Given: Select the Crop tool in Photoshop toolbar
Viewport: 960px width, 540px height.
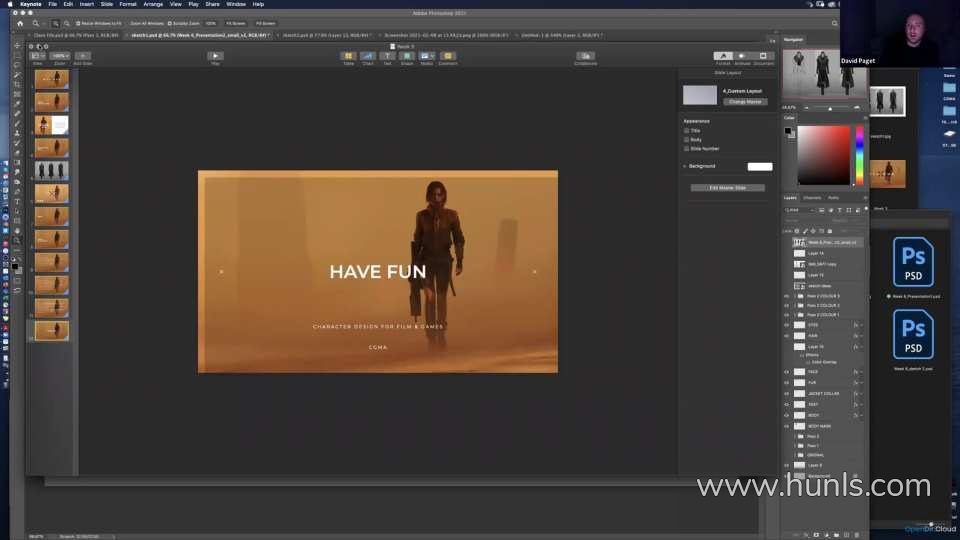Looking at the screenshot, I should (17, 84).
